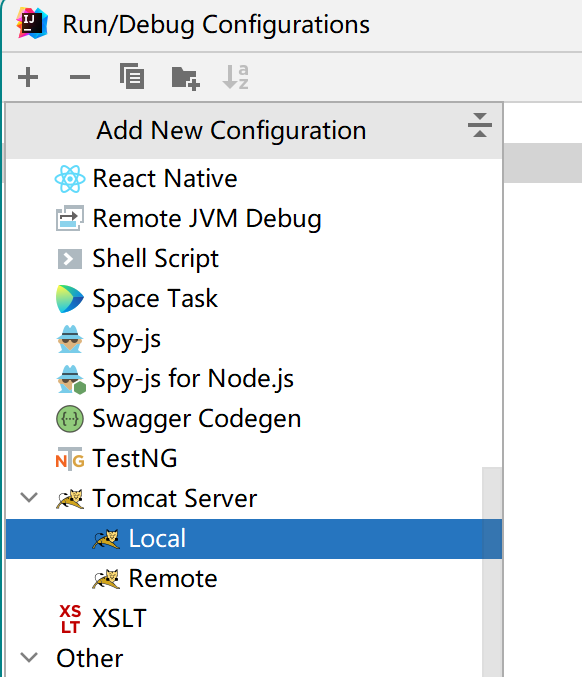The width and height of the screenshot is (582, 677).
Task: Select Shell Script configuration
Action: coord(254,259)
